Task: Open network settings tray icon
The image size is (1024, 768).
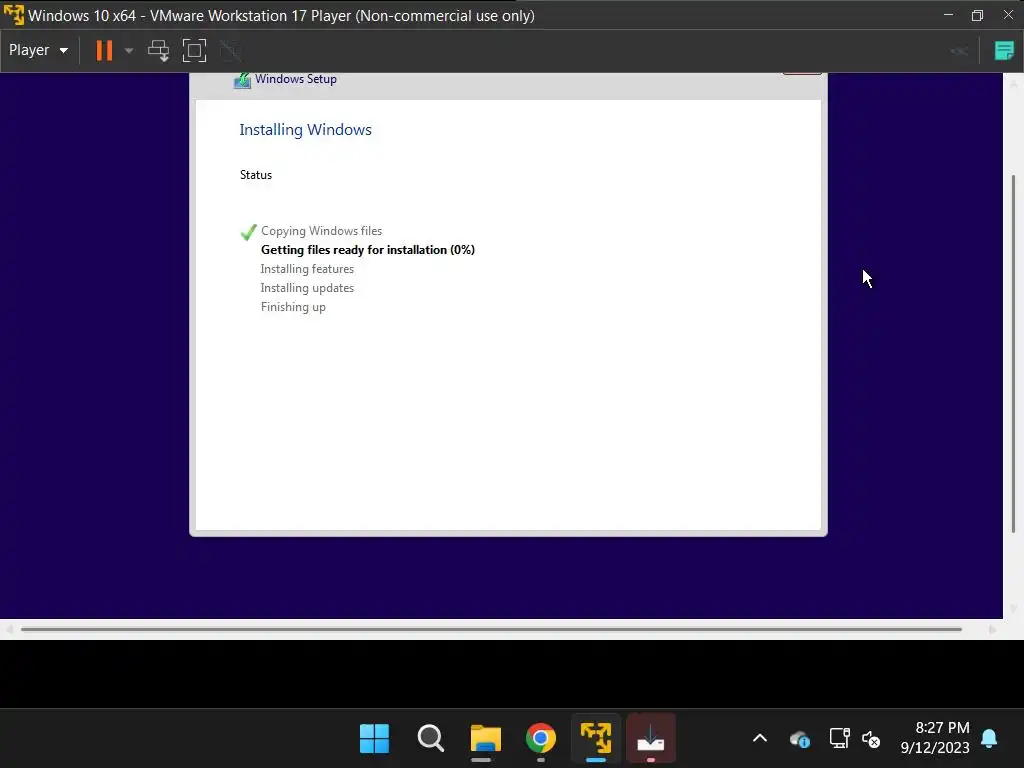Action: point(839,739)
